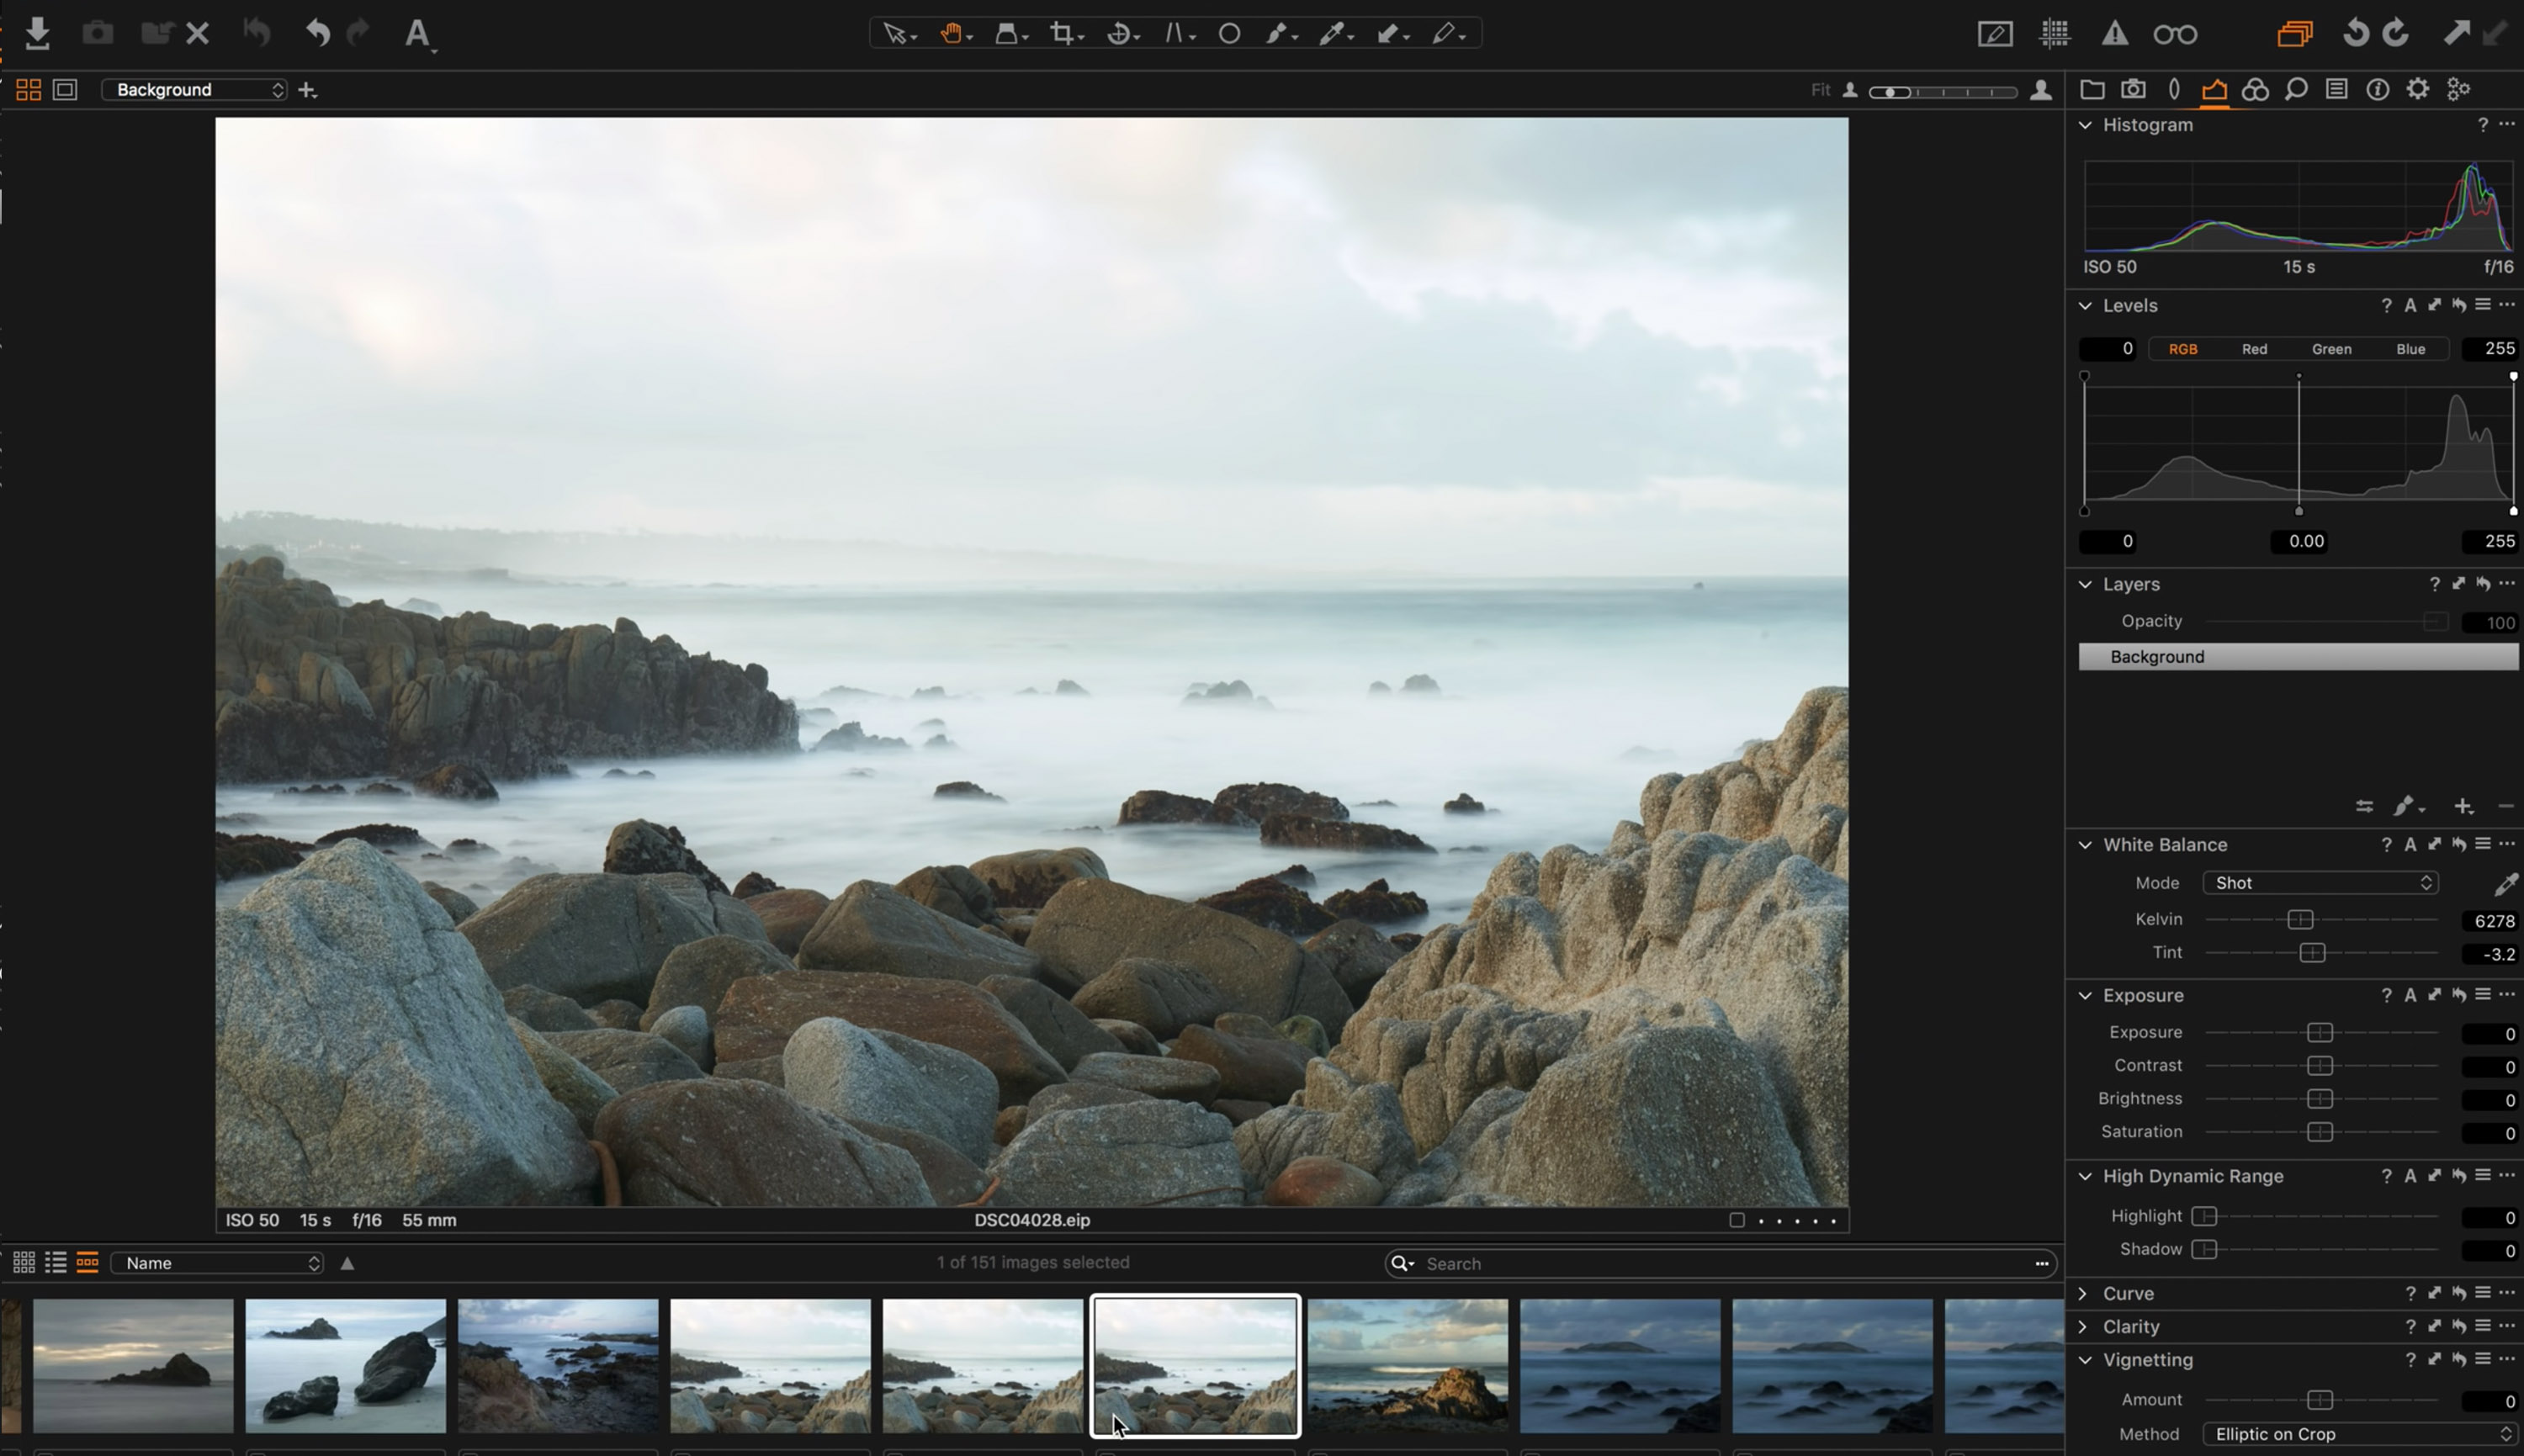Toggle the grid overlay icon
Viewport: 2524px width, 1456px height.
[2055, 34]
